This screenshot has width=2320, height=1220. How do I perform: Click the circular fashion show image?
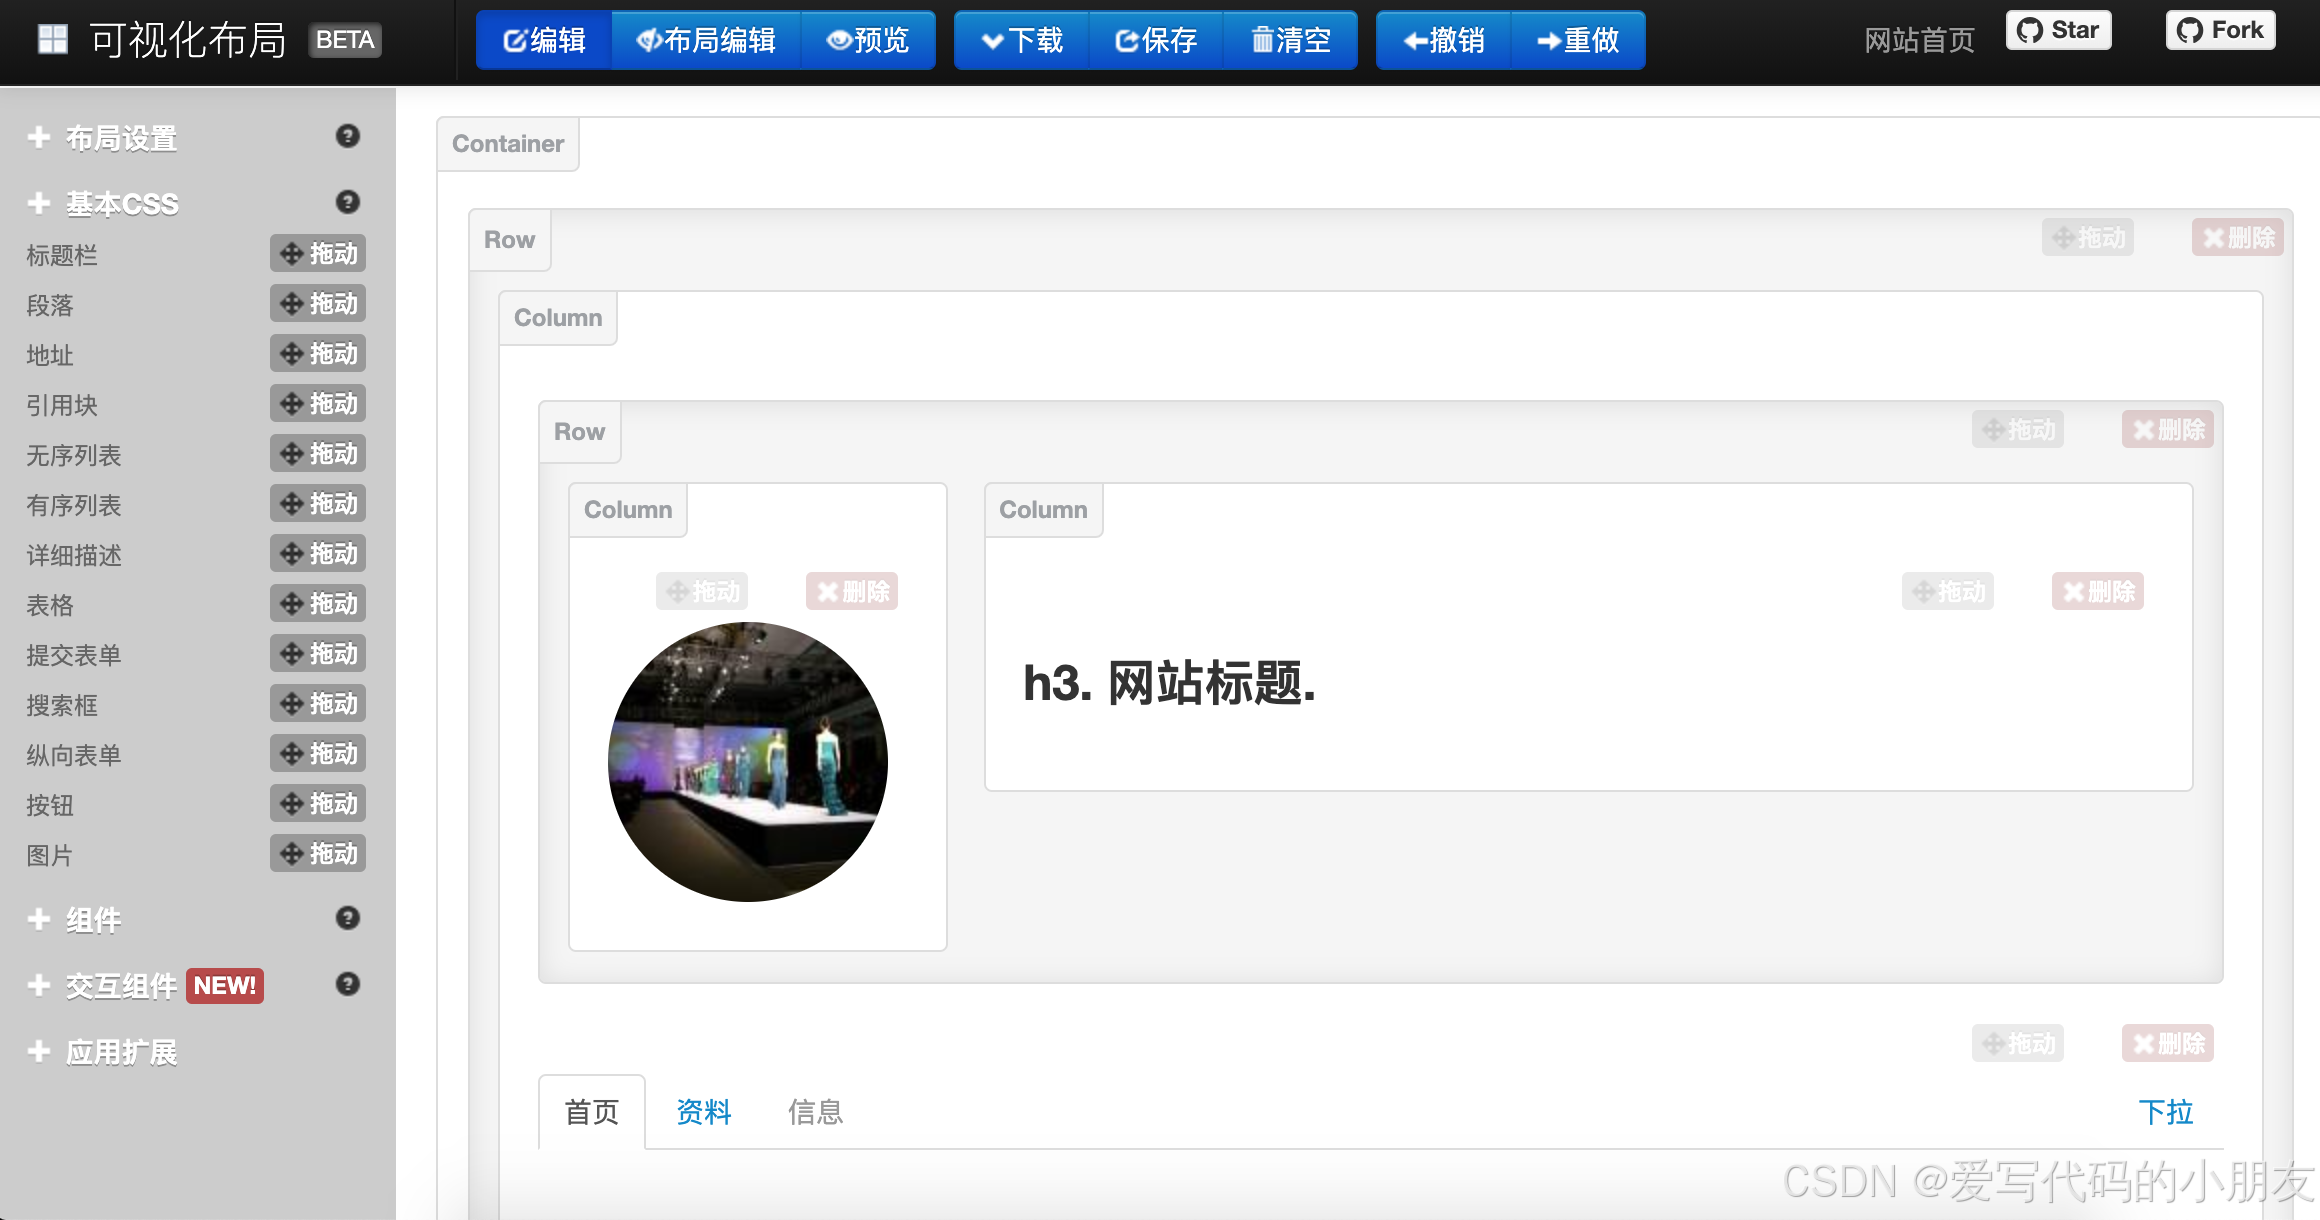[747, 760]
